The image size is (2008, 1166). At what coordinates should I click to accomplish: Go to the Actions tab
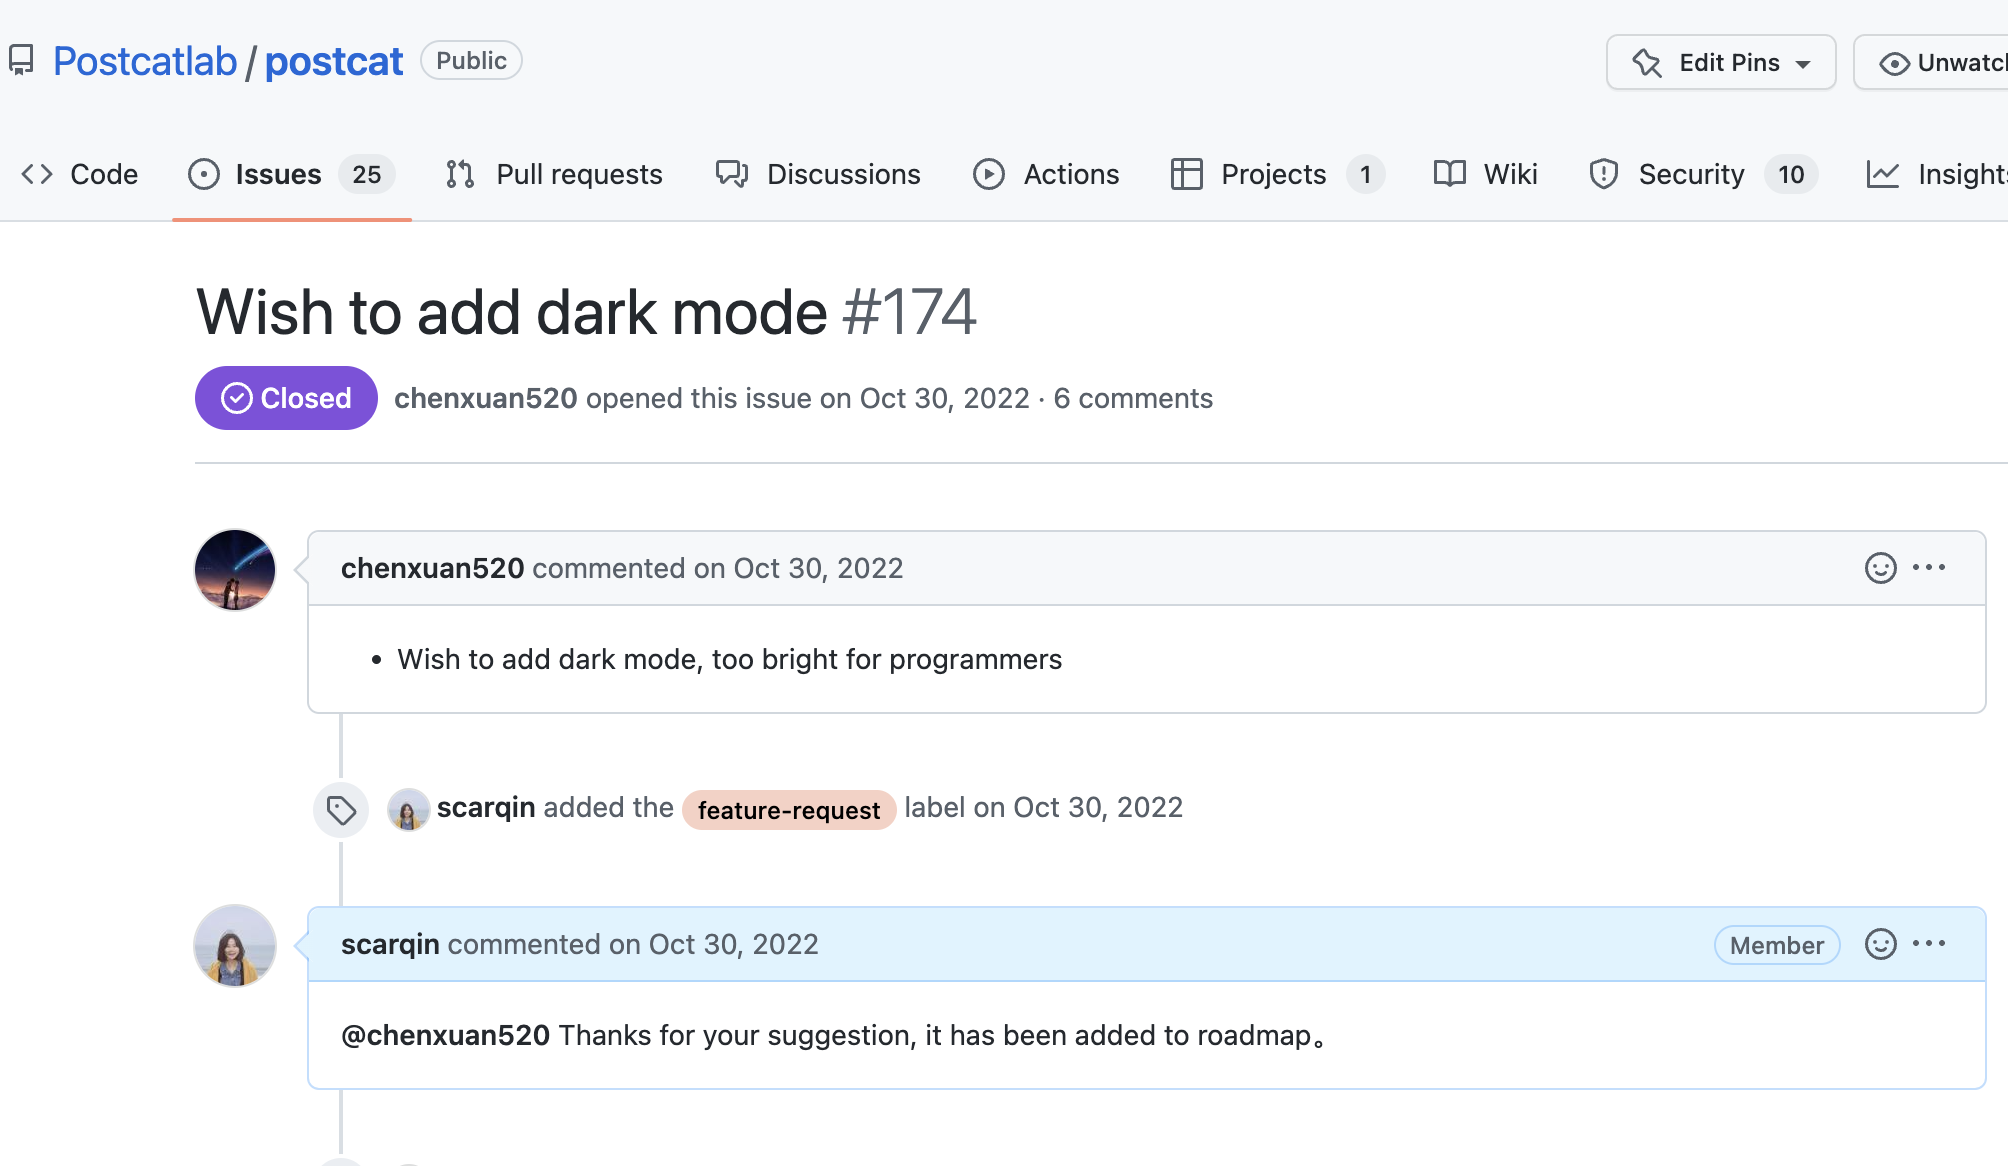point(1046,174)
